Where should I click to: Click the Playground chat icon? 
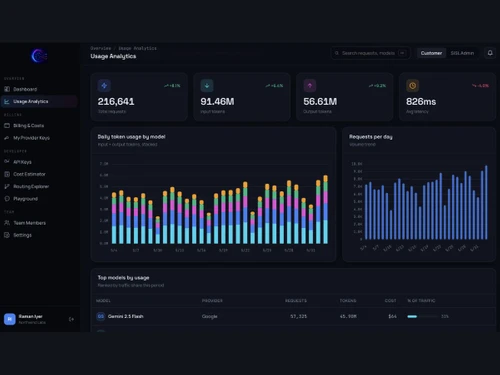tap(7, 199)
